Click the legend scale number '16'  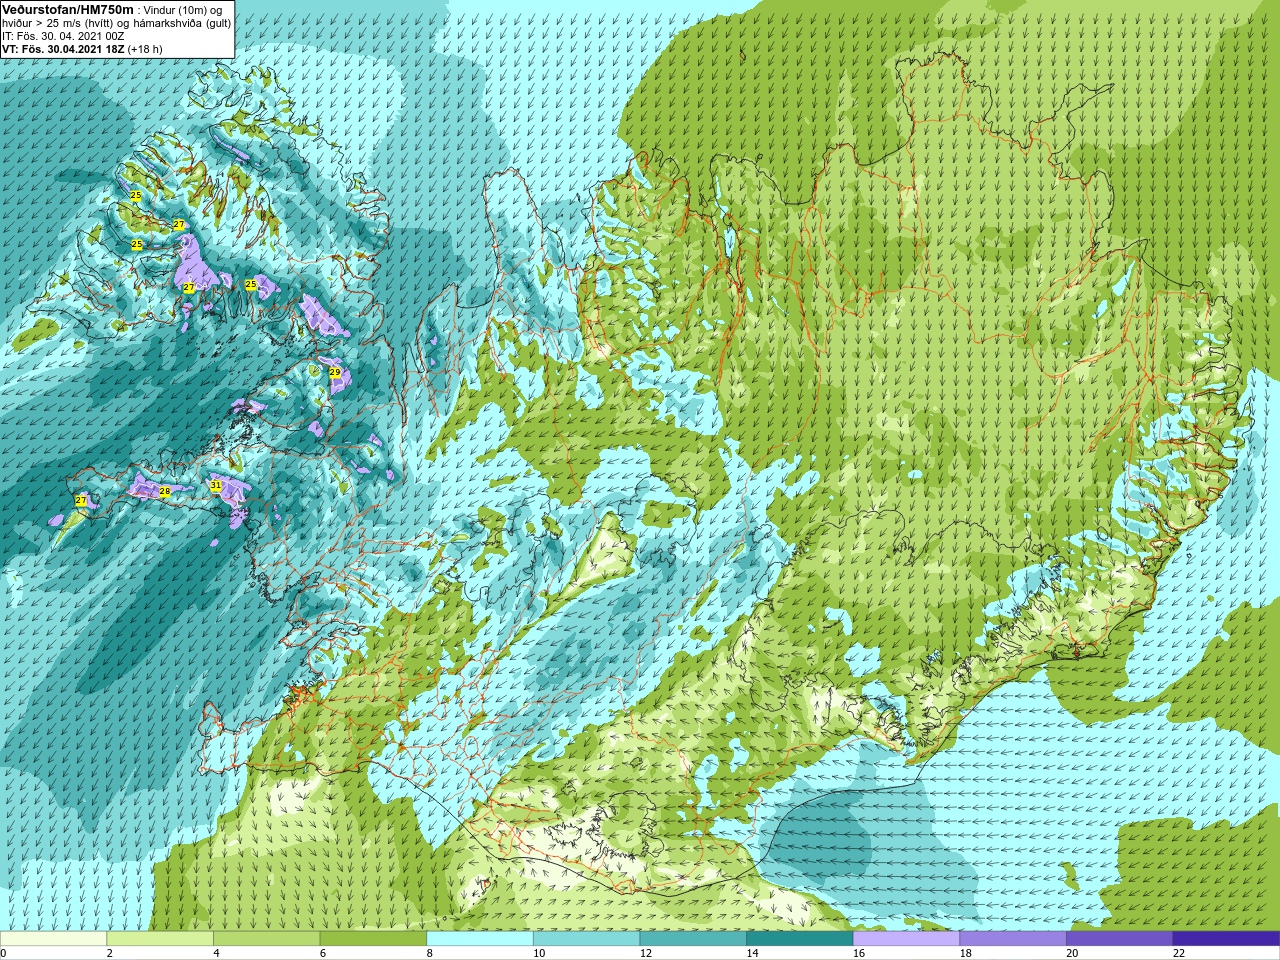[859, 953]
